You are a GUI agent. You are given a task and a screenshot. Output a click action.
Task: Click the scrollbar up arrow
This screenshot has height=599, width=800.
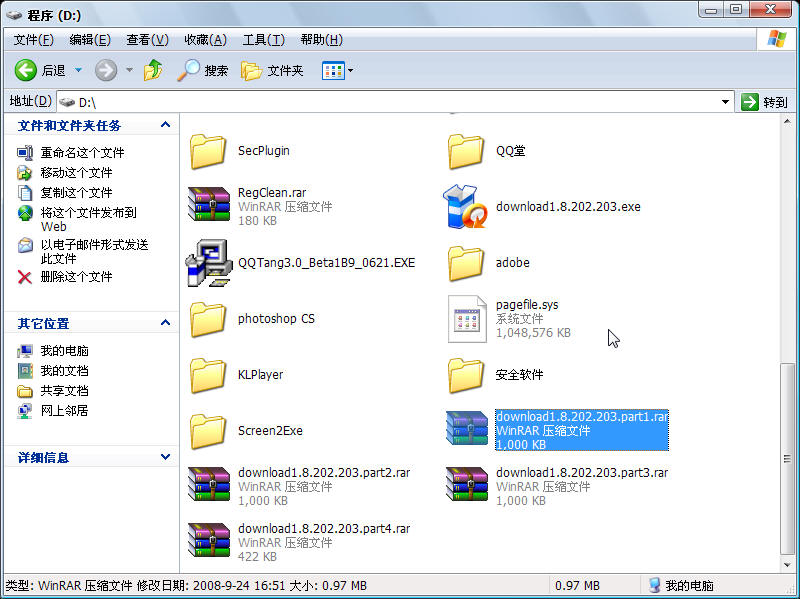pyautogui.click(x=787, y=121)
